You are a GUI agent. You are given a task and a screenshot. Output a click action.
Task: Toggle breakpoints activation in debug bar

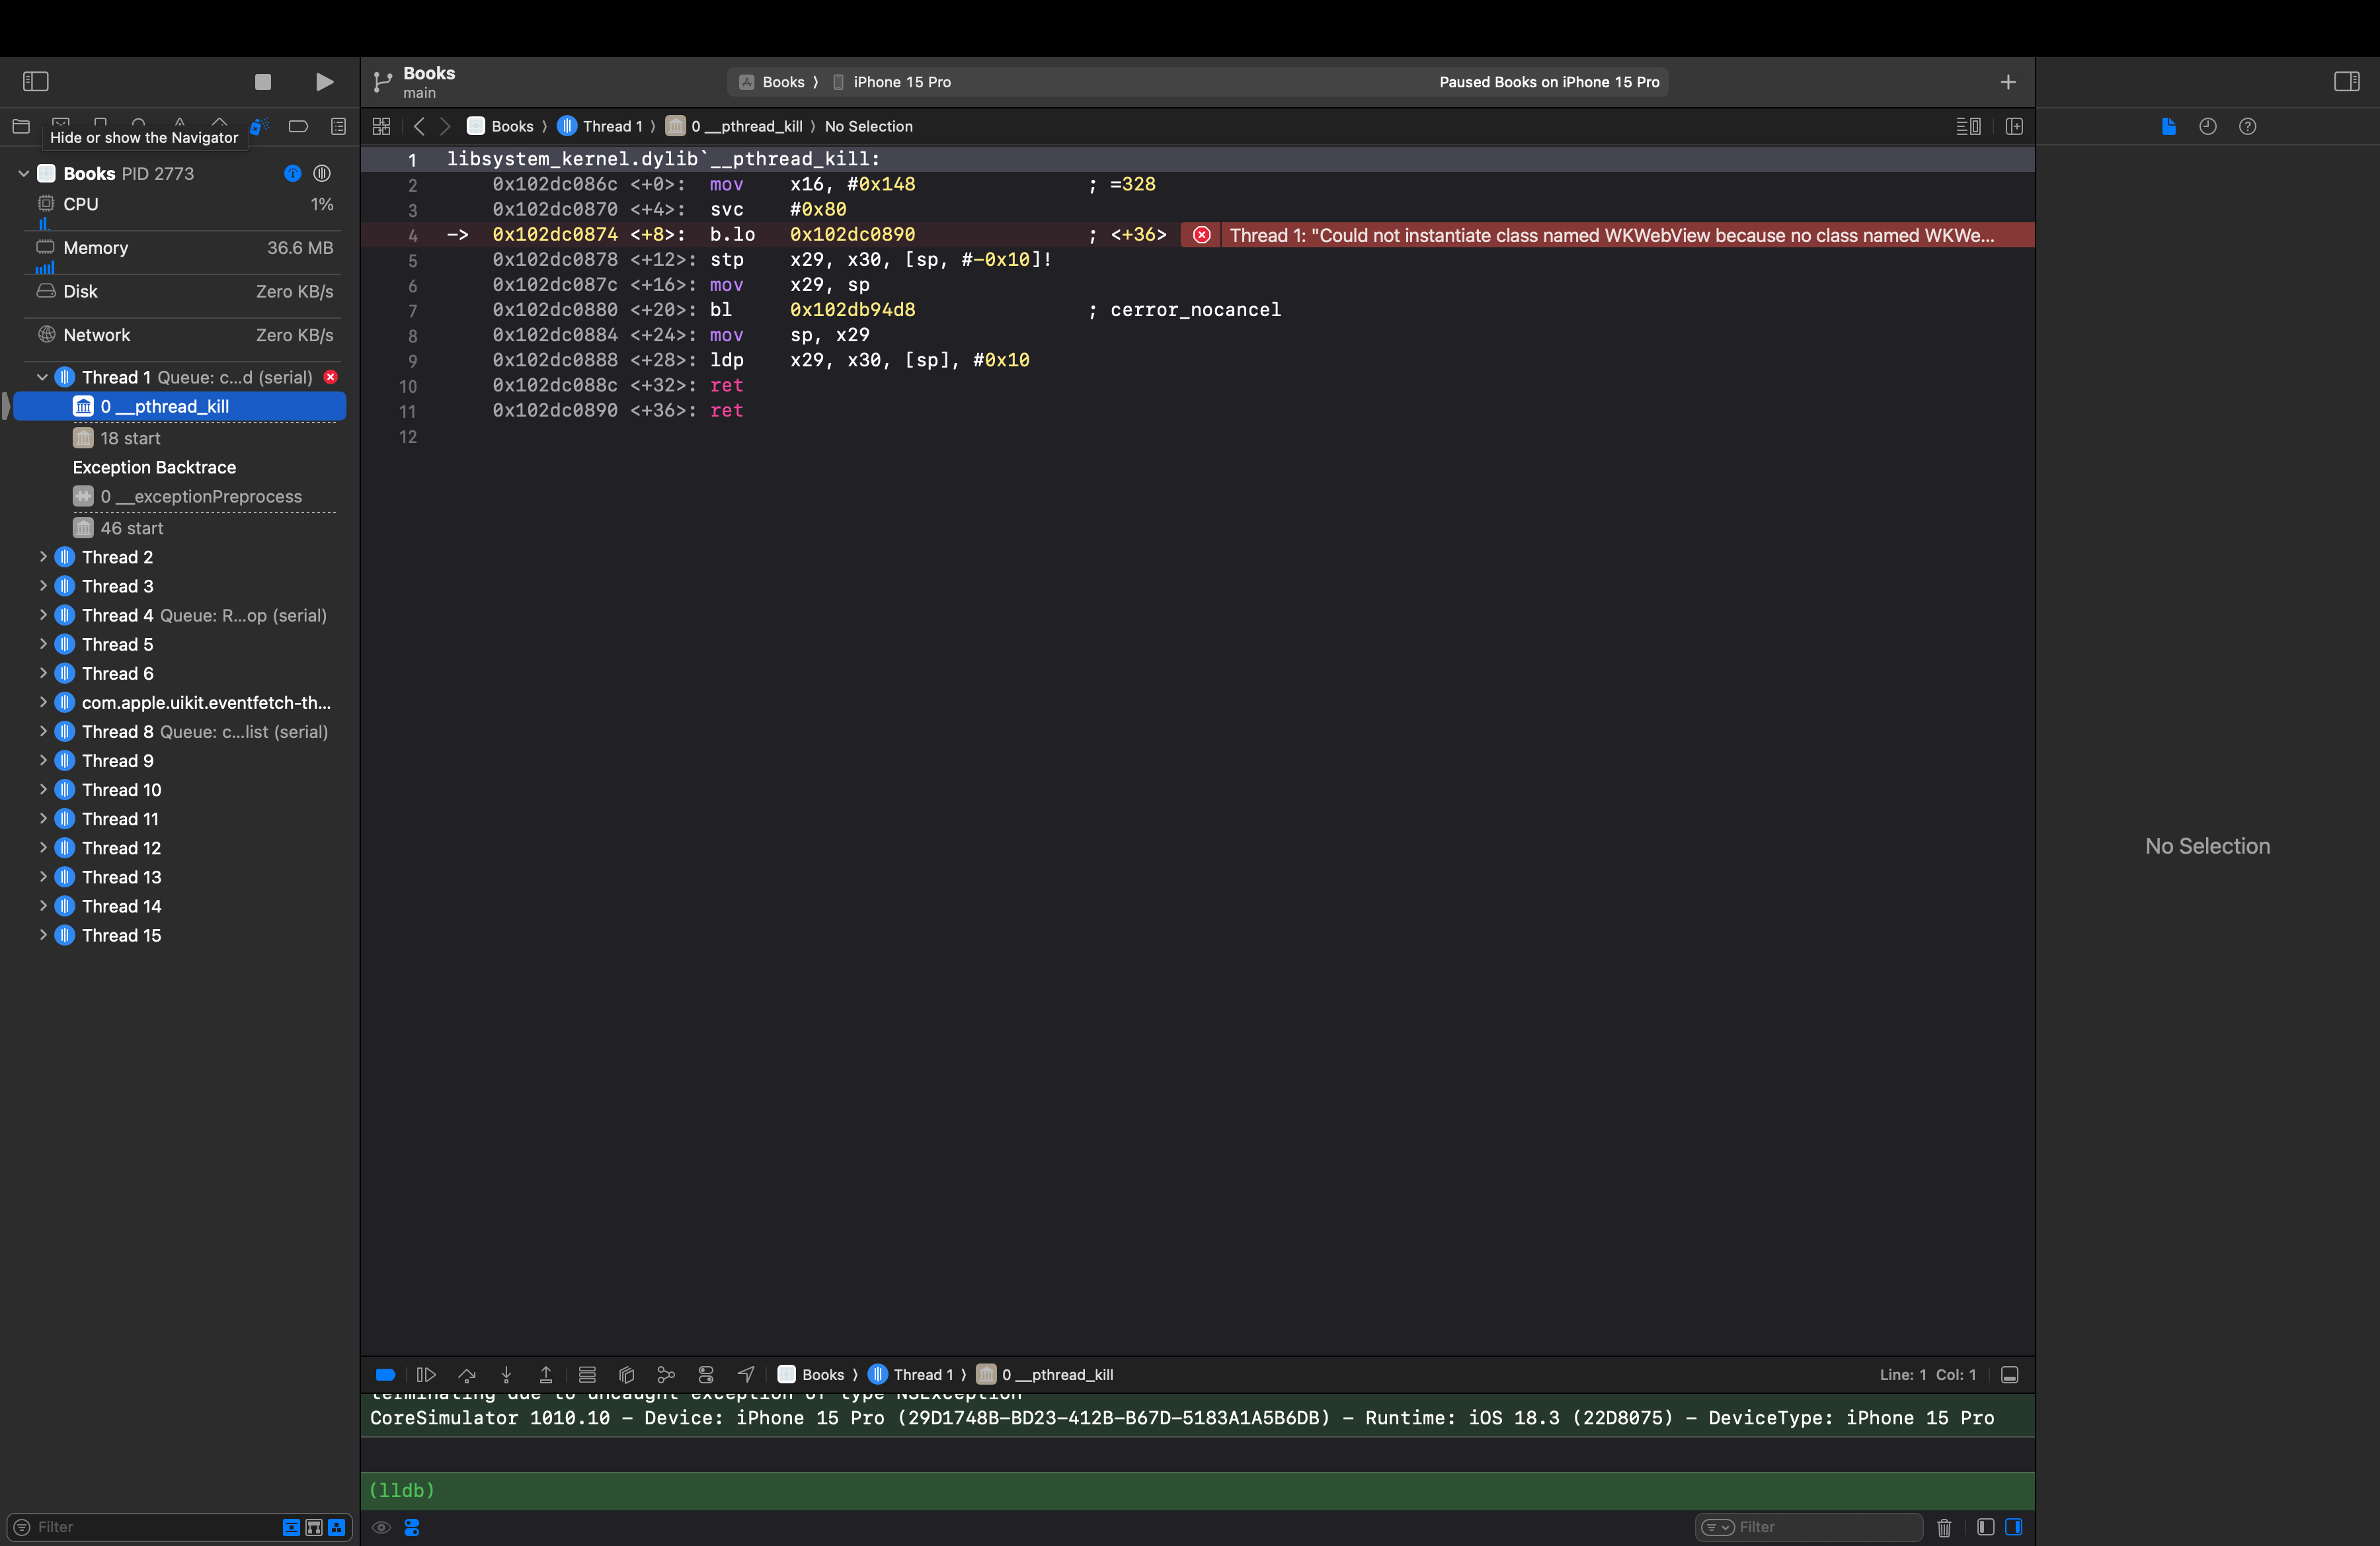tap(385, 1375)
